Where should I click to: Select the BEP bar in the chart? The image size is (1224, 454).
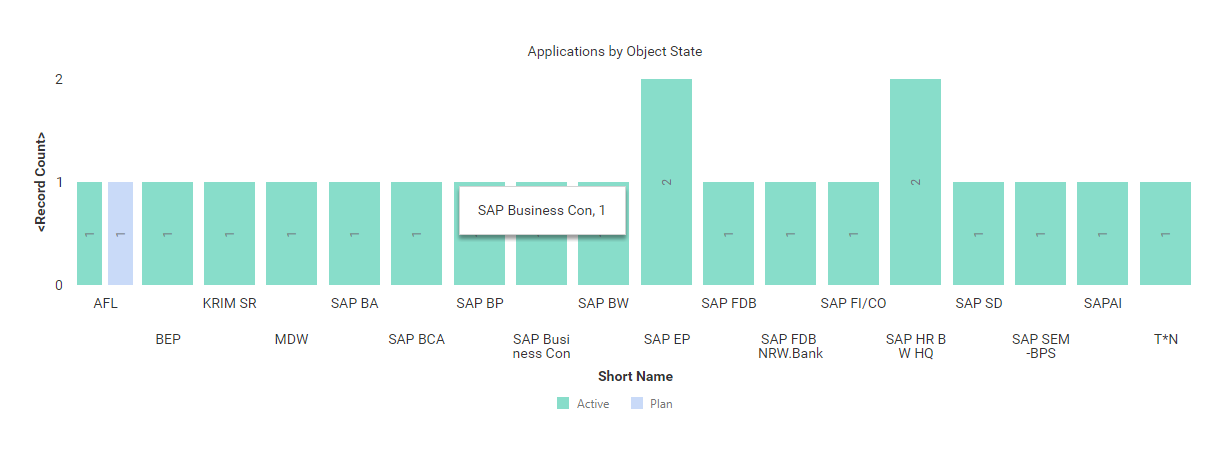tap(168, 234)
